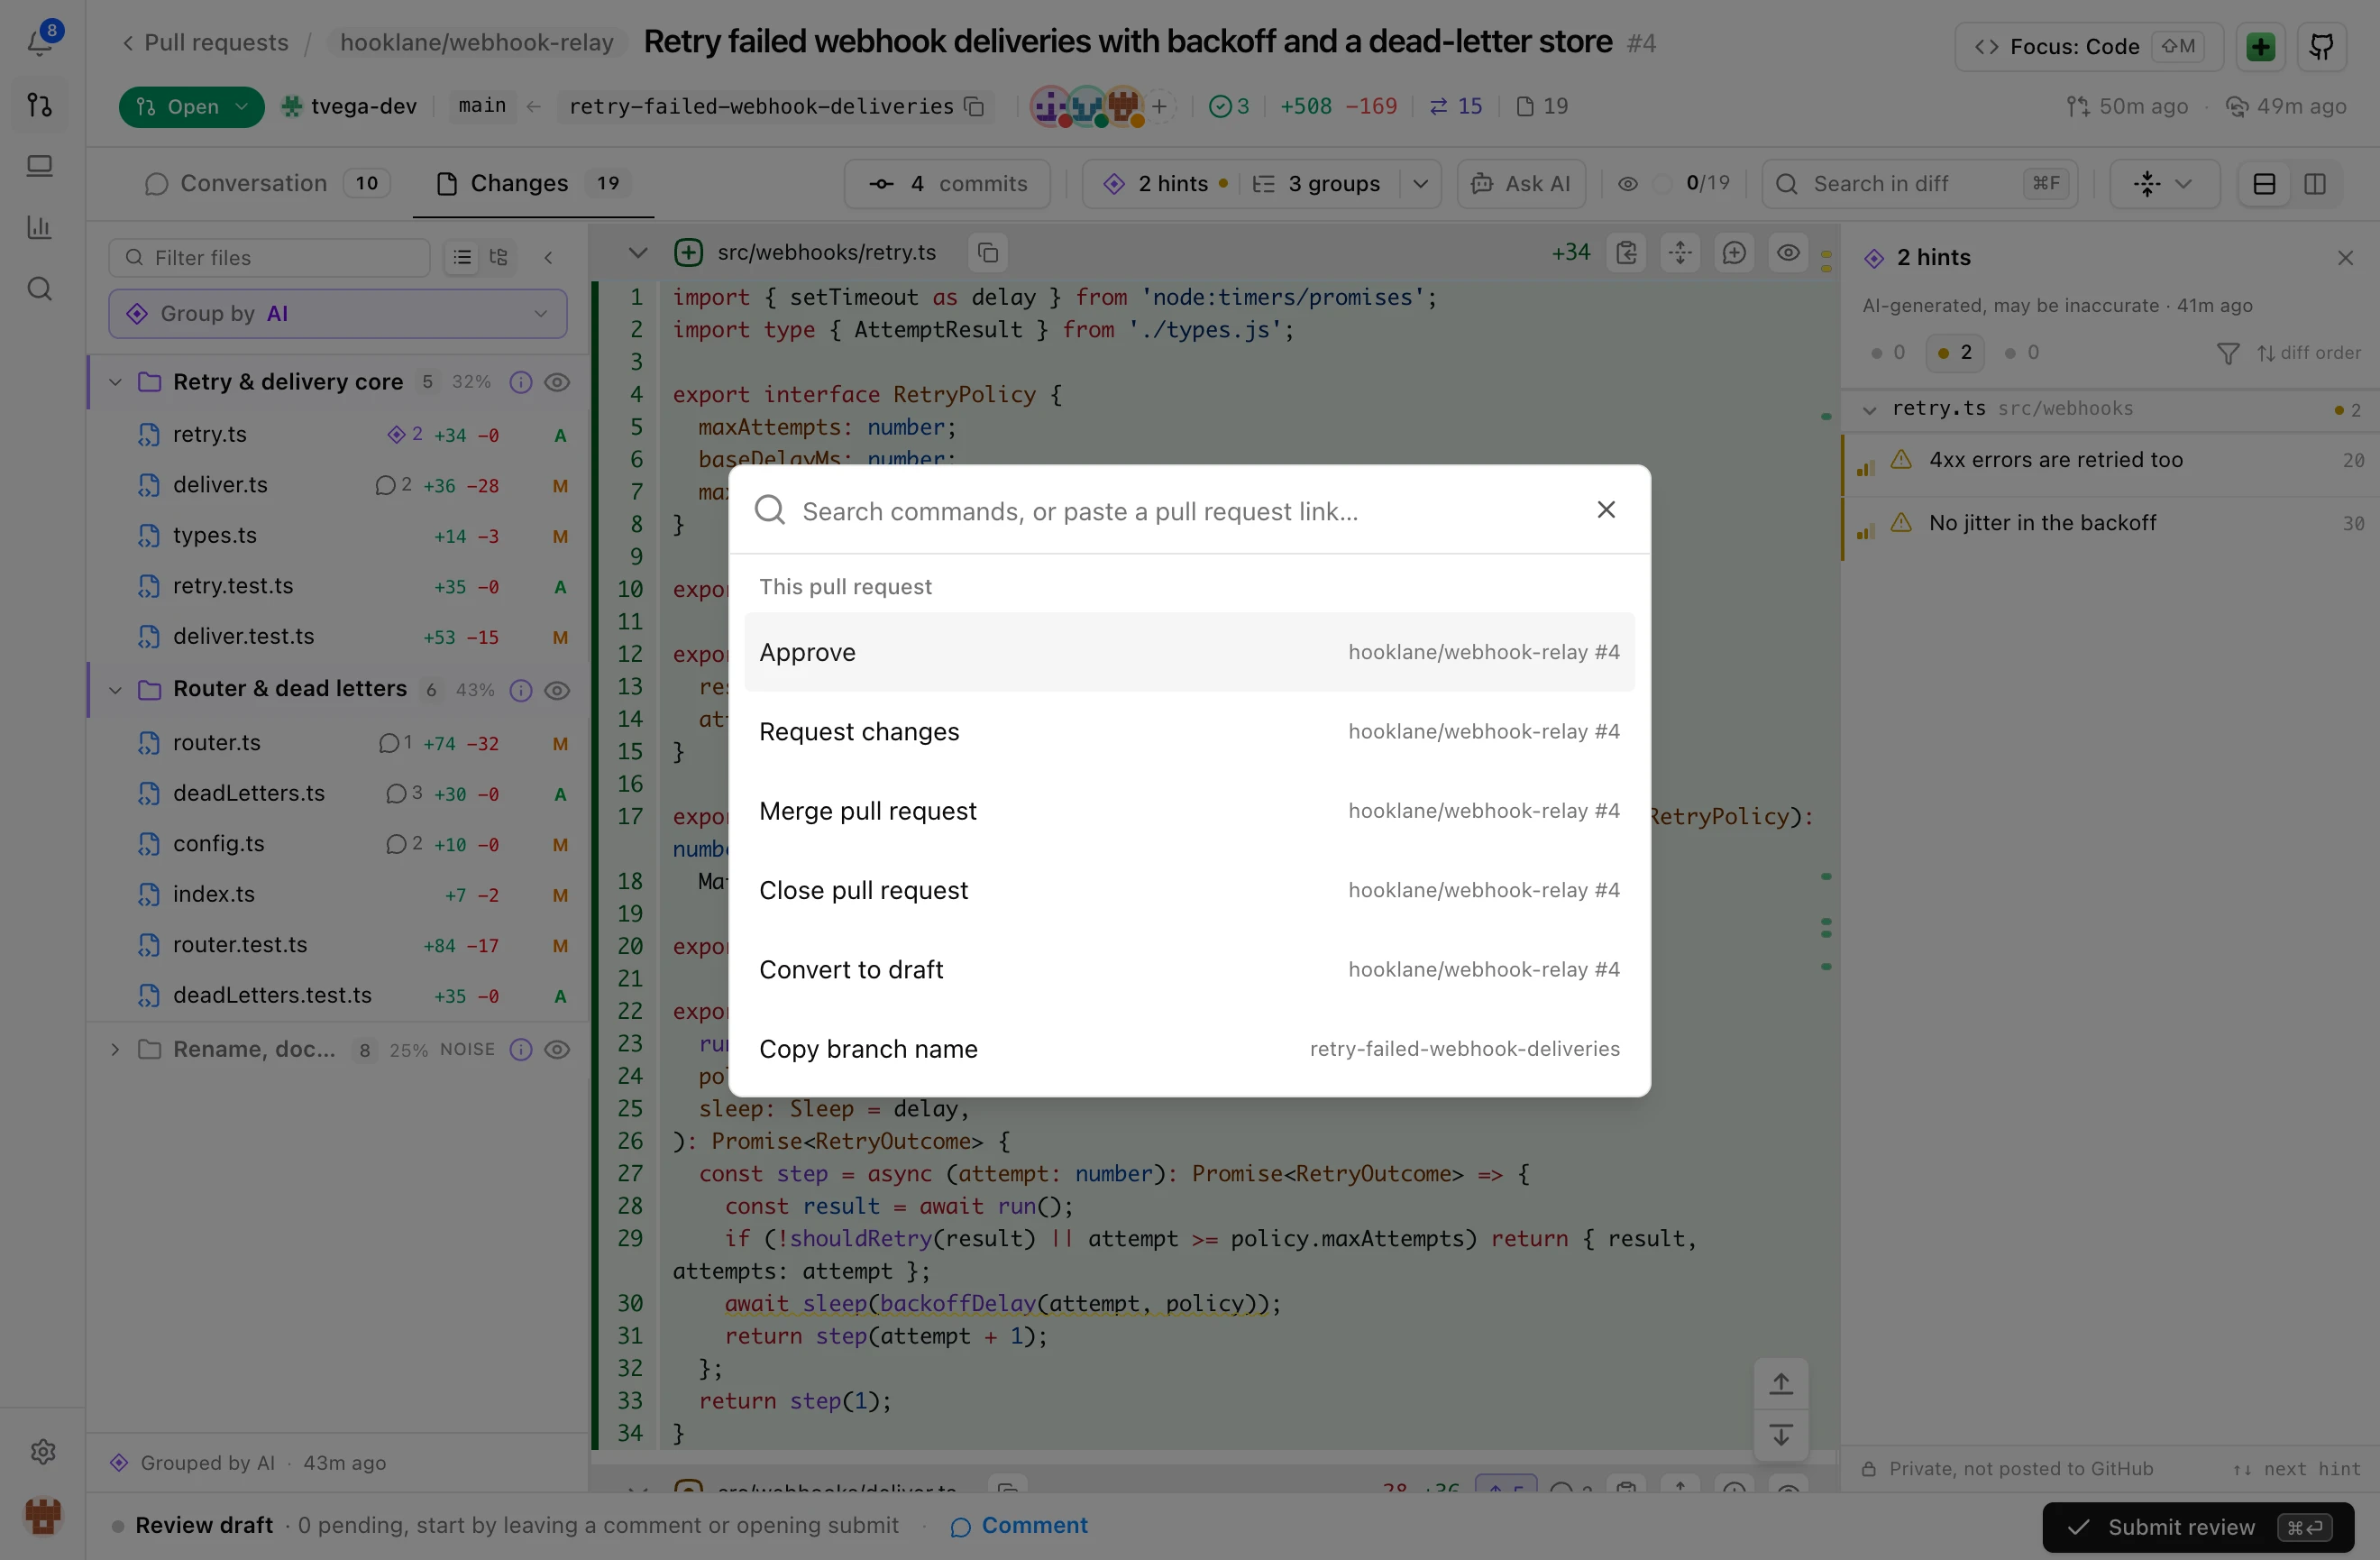Viewport: 2380px width, 1560px height.
Task: Open the Ask AI button
Action: click(x=1521, y=184)
